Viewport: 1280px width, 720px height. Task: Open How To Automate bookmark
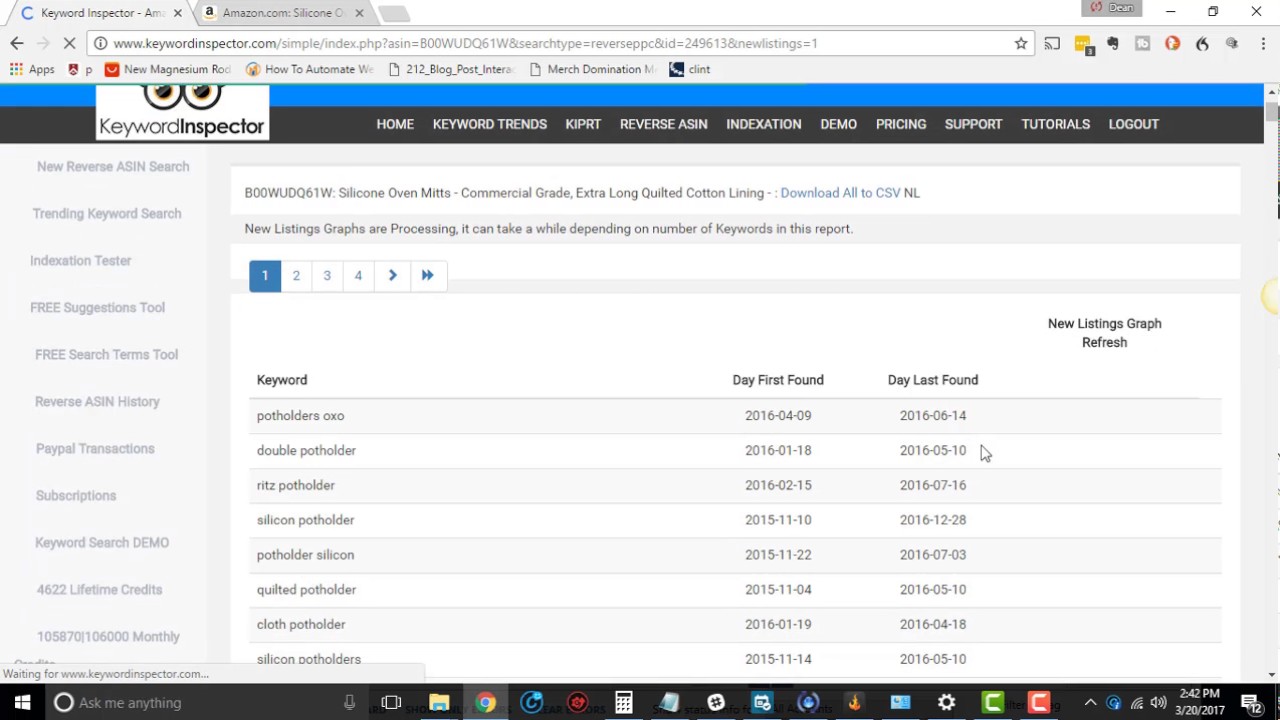[x=310, y=69]
